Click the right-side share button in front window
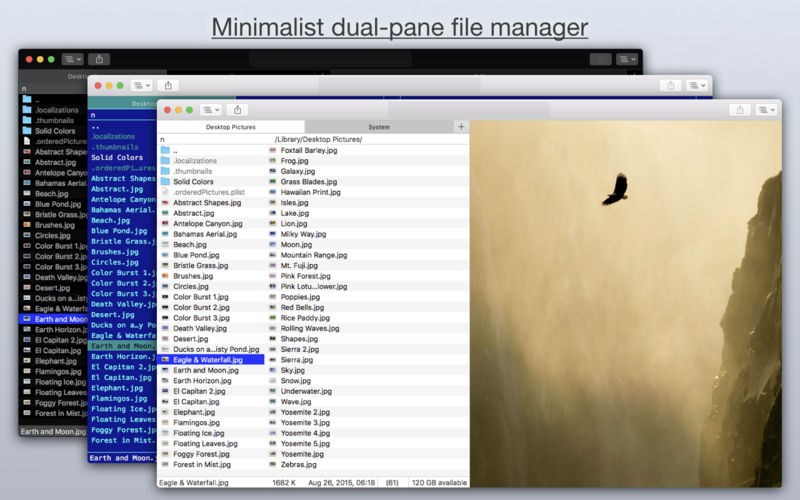Screen dimensions: 800x500 click(740, 110)
